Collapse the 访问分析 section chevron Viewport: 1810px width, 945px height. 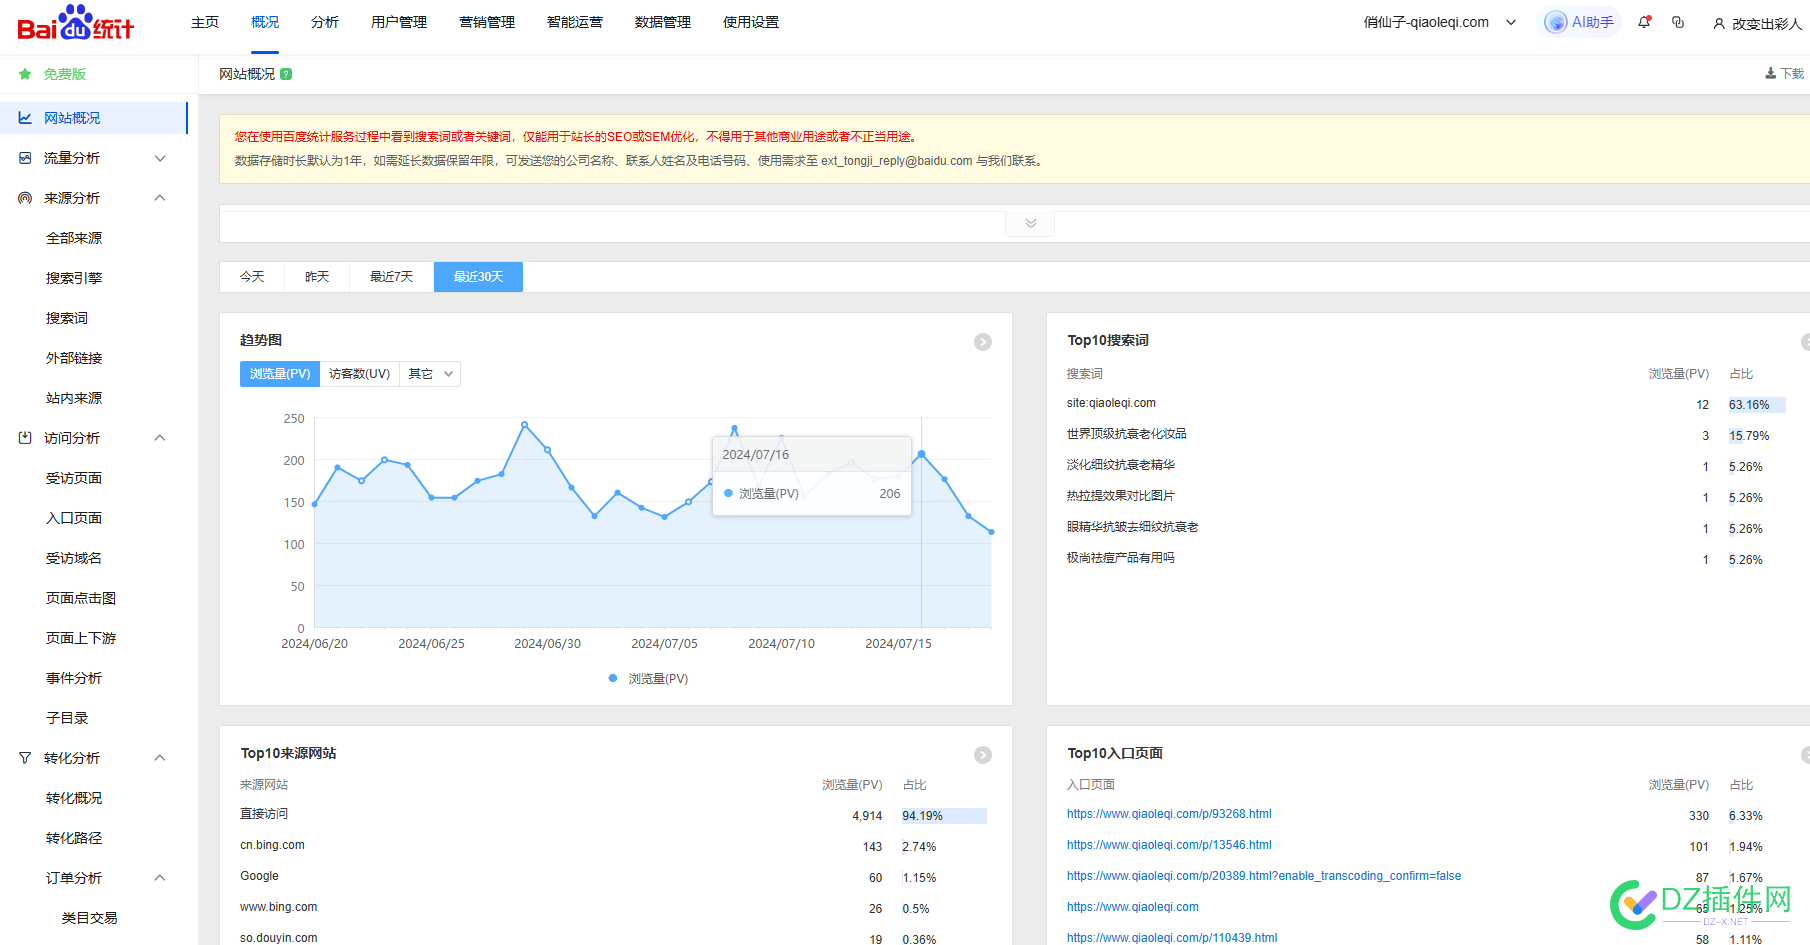[160, 438]
